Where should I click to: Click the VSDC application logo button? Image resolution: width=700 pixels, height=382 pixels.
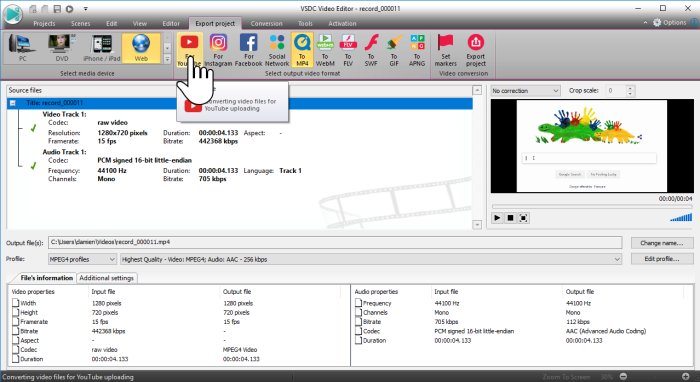click(x=13, y=14)
